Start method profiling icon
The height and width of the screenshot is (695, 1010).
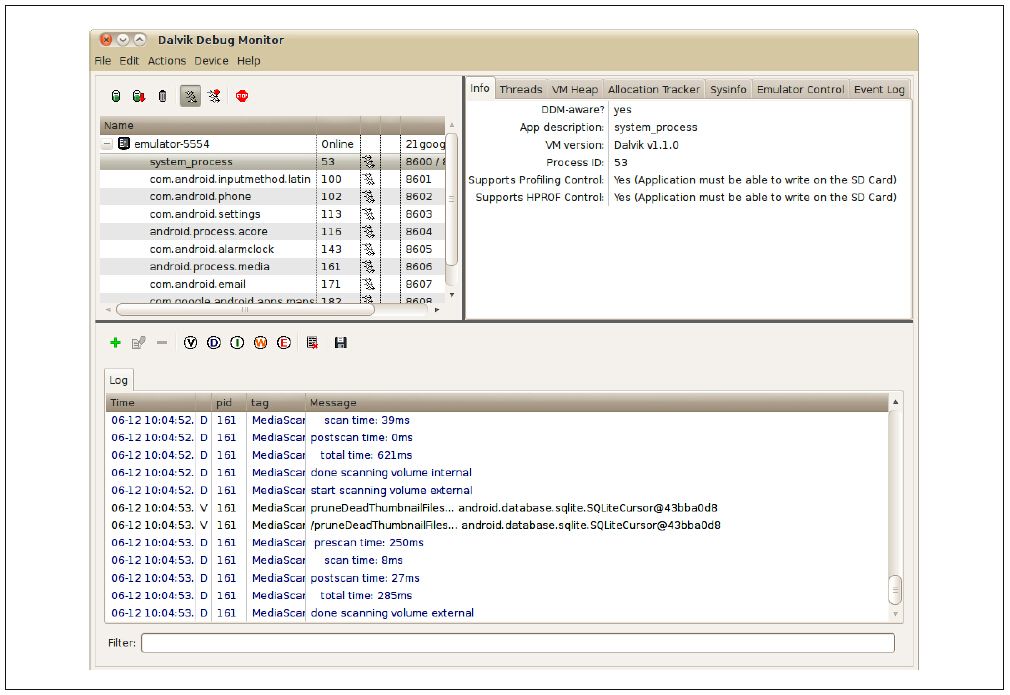click(x=214, y=96)
